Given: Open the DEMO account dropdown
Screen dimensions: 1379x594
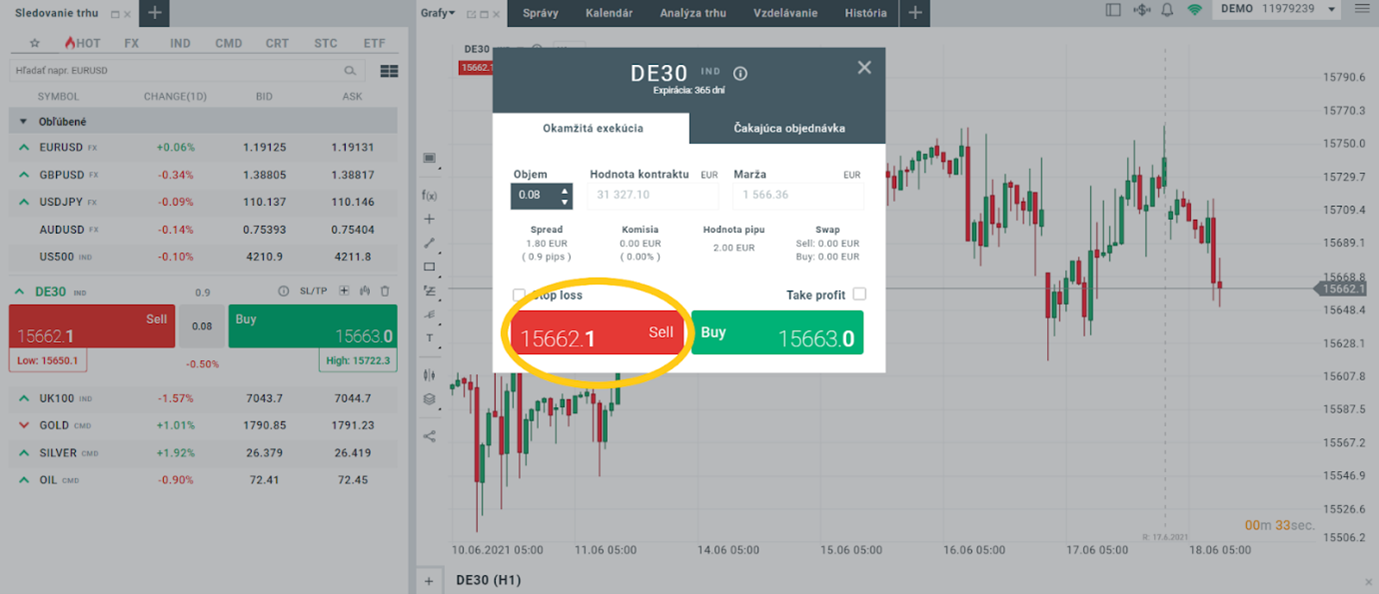Looking at the screenshot, I should point(1278,10).
